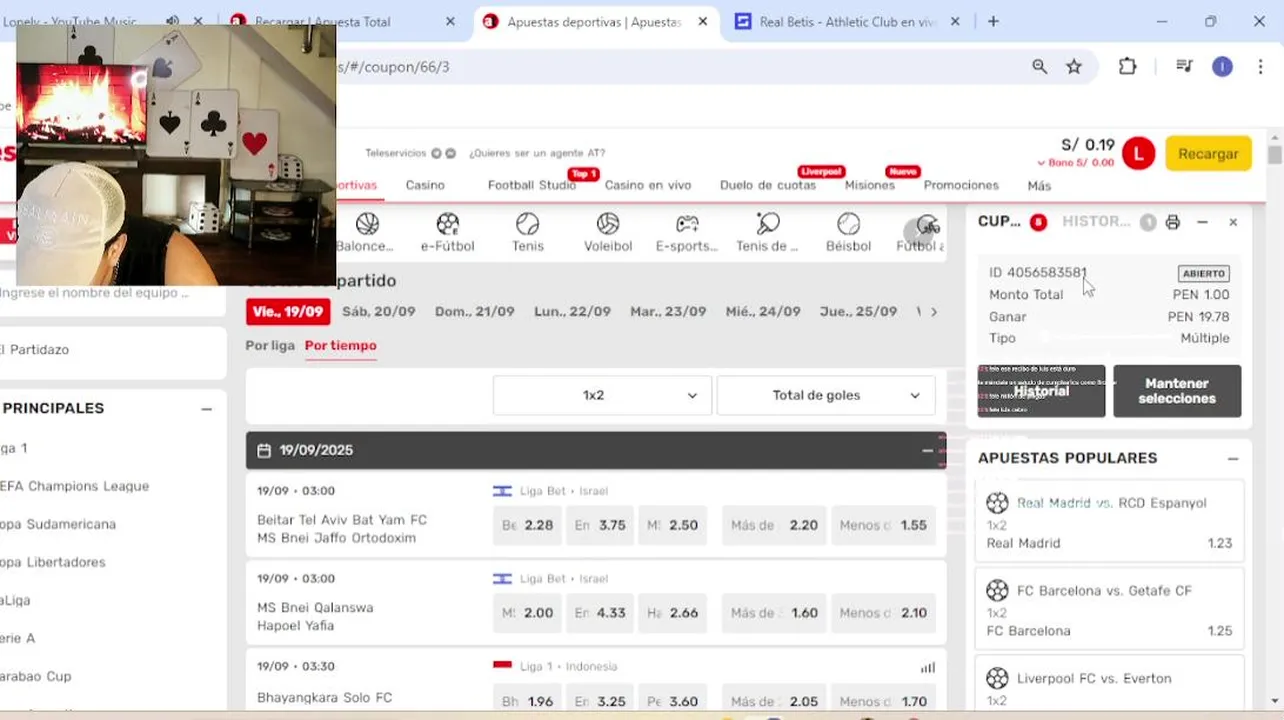Collapse the Apuestas Populares section
The image size is (1284, 720).
pyautogui.click(x=1233, y=458)
